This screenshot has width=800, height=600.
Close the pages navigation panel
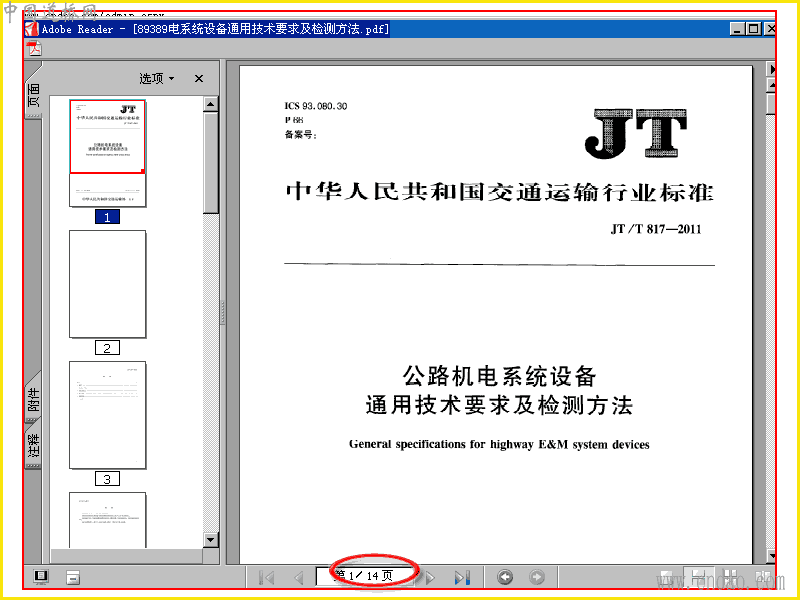click(199, 79)
